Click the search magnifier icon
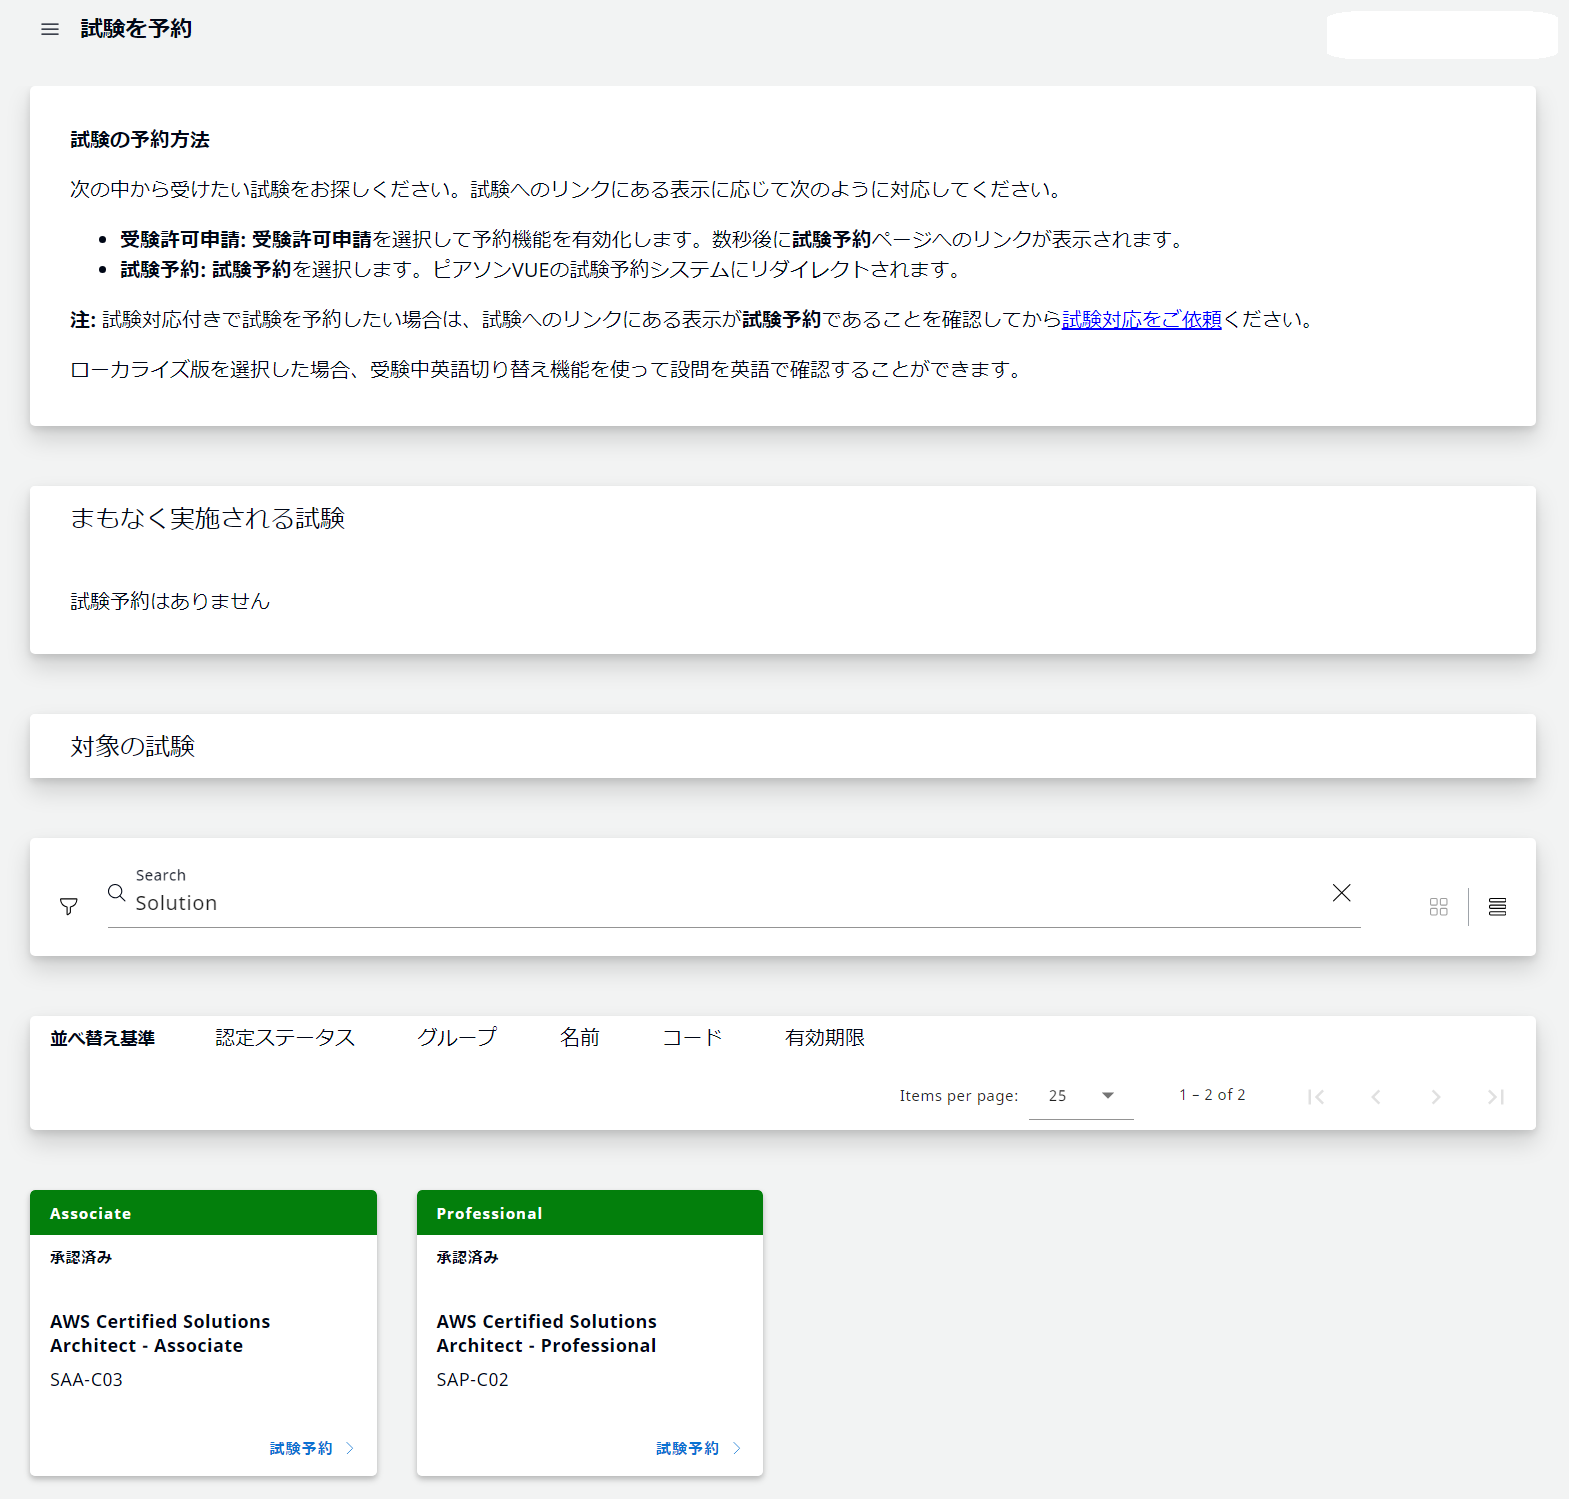This screenshot has height=1499, width=1569. [x=117, y=893]
